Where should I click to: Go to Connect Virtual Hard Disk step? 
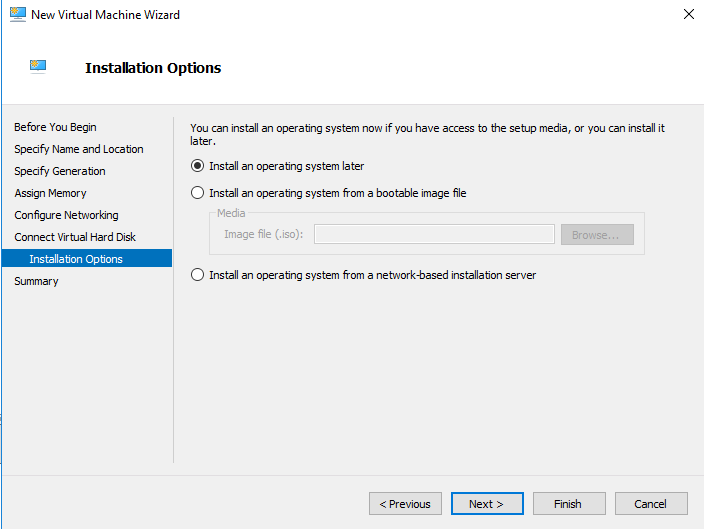pyautogui.click(x=75, y=237)
